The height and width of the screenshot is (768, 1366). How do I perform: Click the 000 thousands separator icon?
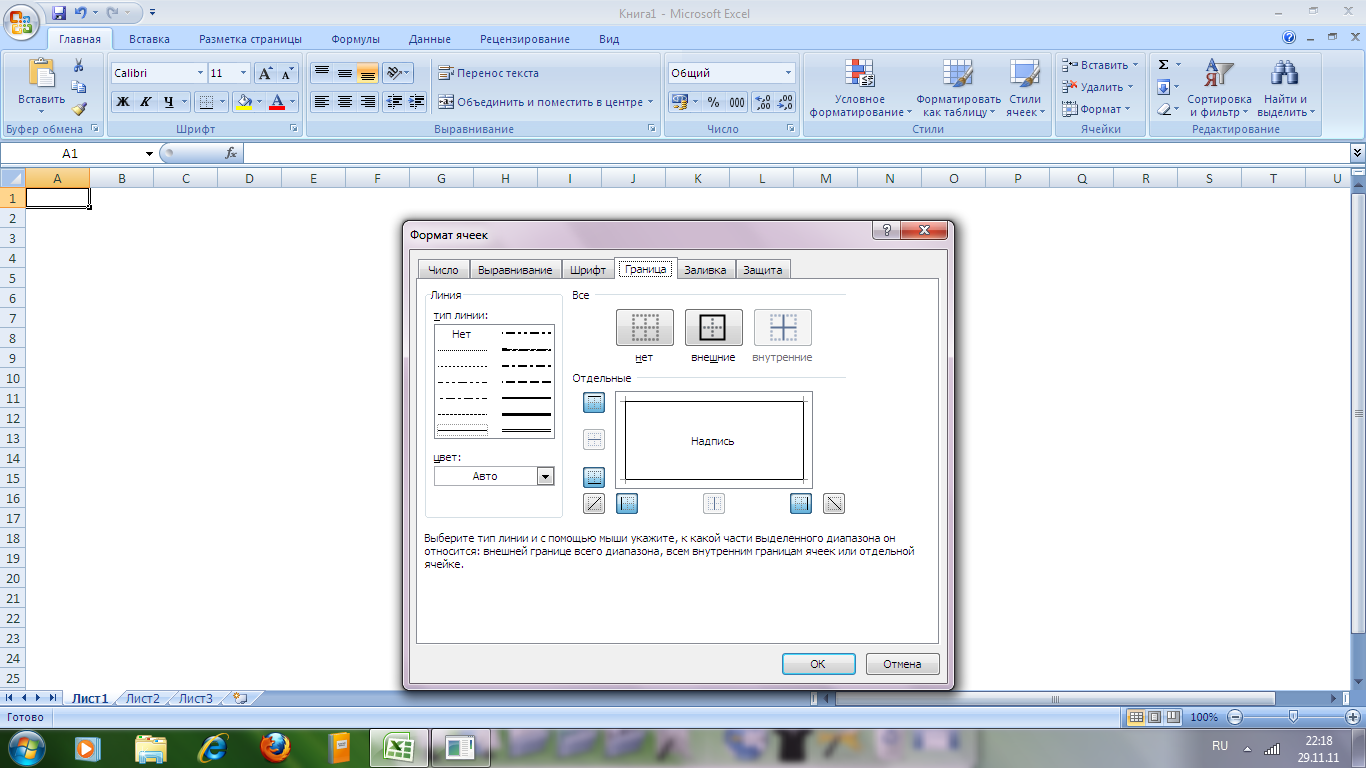coord(737,102)
